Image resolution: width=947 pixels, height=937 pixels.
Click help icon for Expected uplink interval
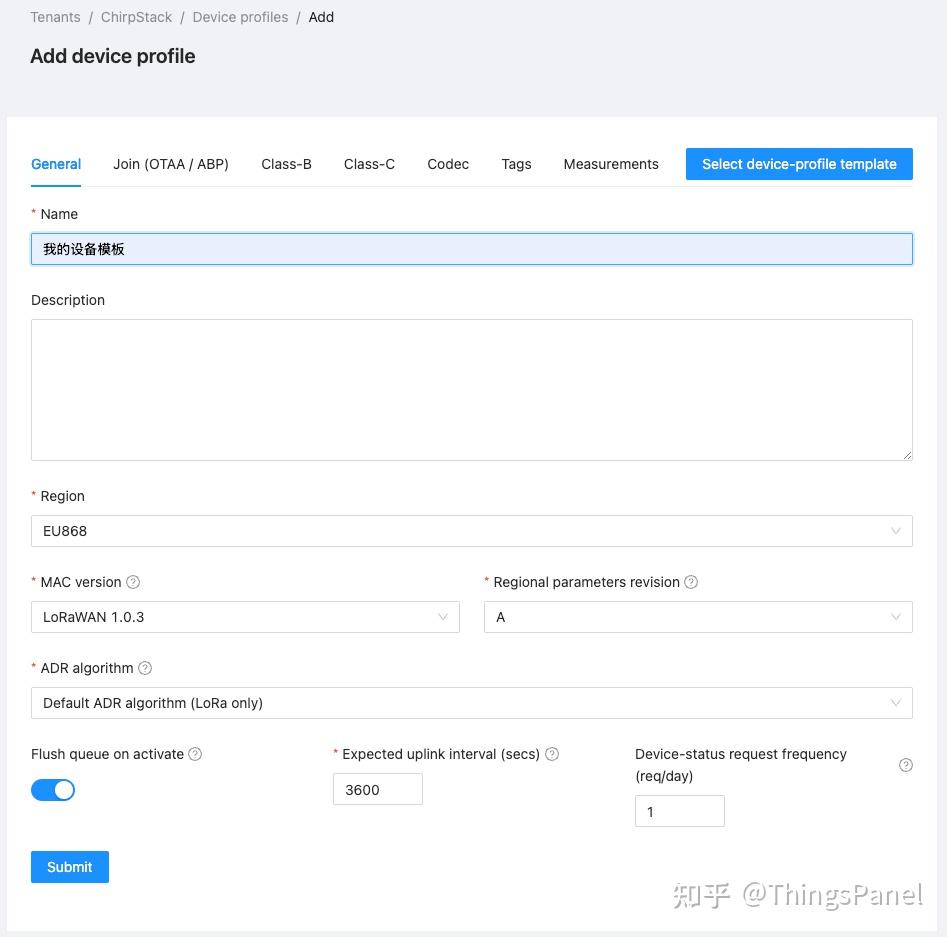(x=552, y=754)
